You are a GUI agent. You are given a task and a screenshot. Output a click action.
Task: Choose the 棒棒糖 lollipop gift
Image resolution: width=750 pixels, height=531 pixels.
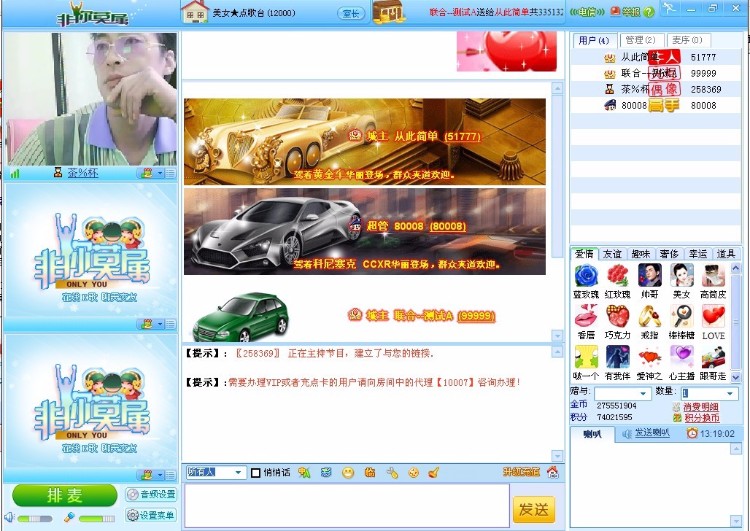682,317
